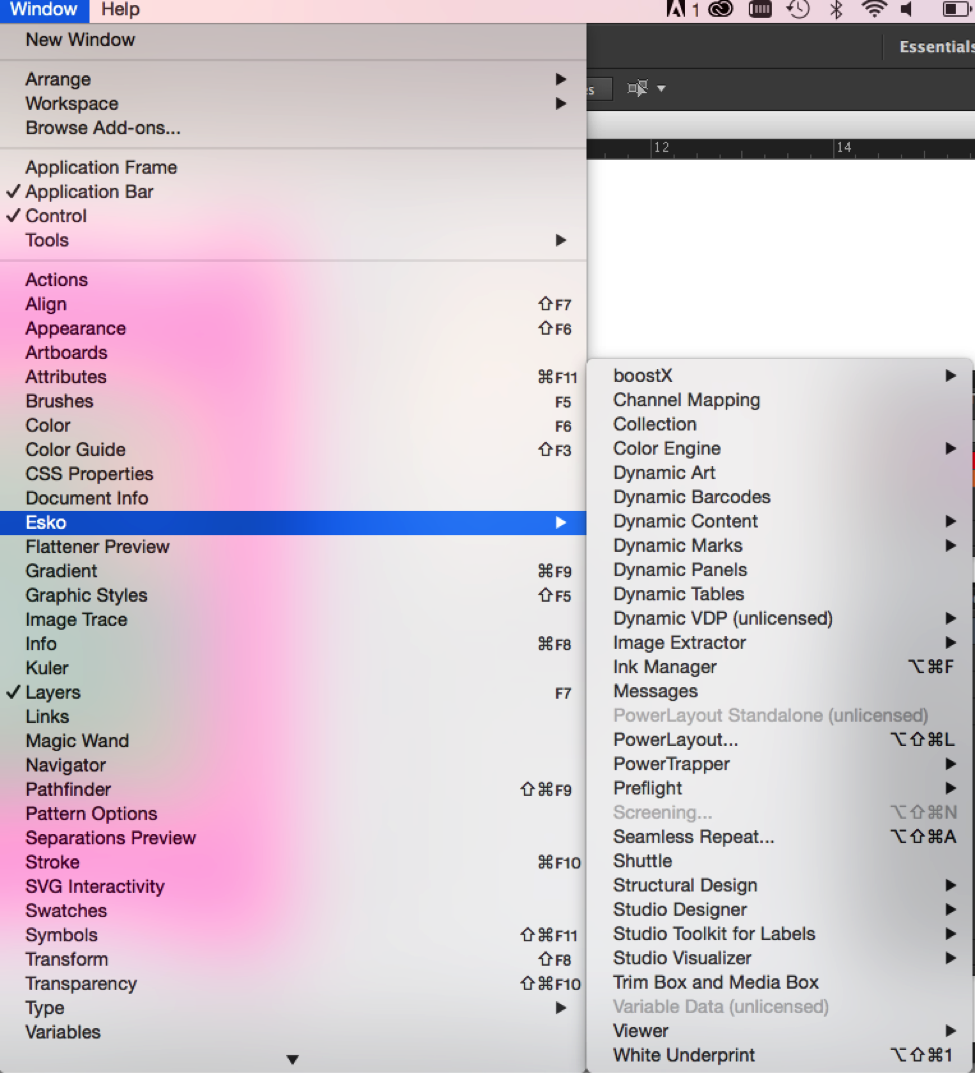Toggle the Control panel checked item

pyautogui.click(x=293, y=216)
